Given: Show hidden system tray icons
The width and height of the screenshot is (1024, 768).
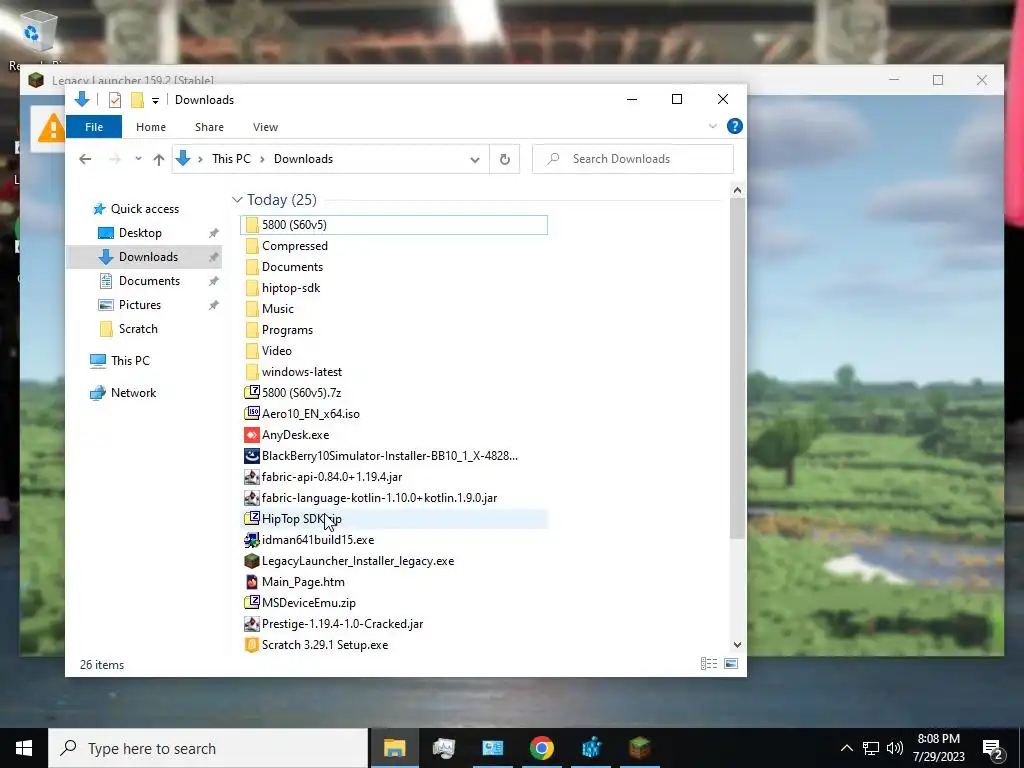Looking at the screenshot, I should click(x=846, y=748).
